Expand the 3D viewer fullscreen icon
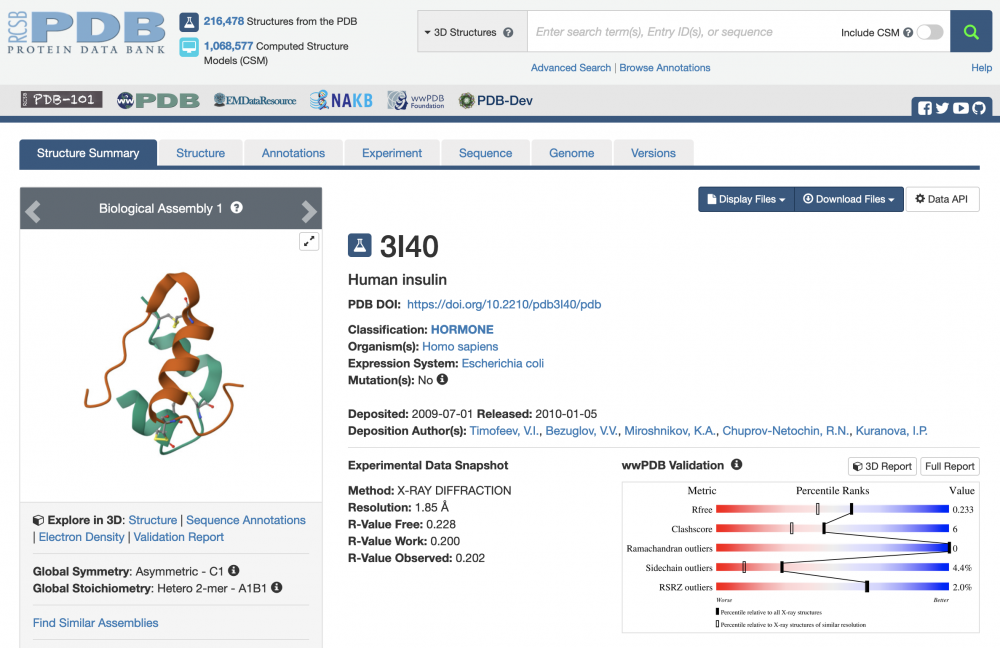 [309, 241]
